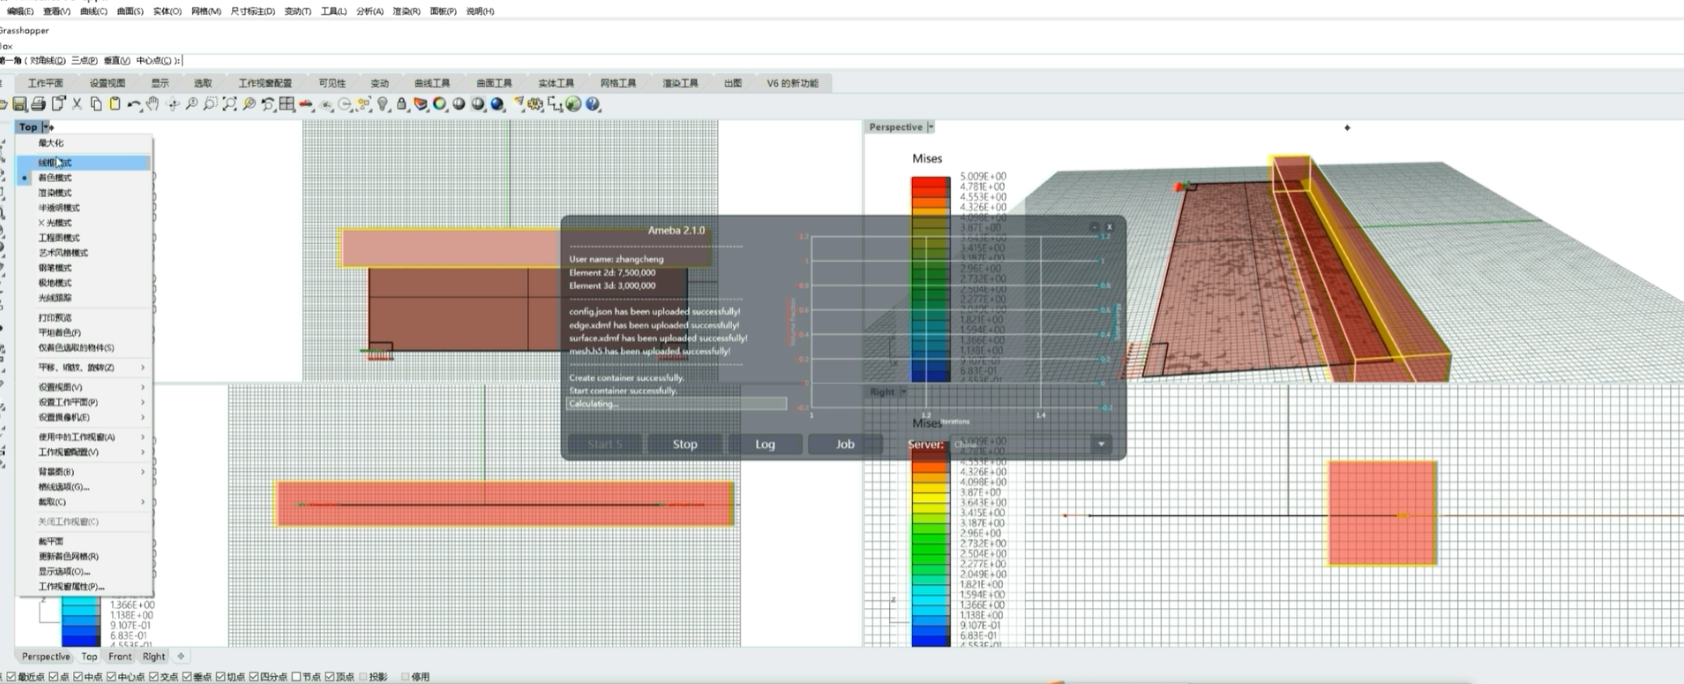Select the Pan hand tool

pos(153,104)
